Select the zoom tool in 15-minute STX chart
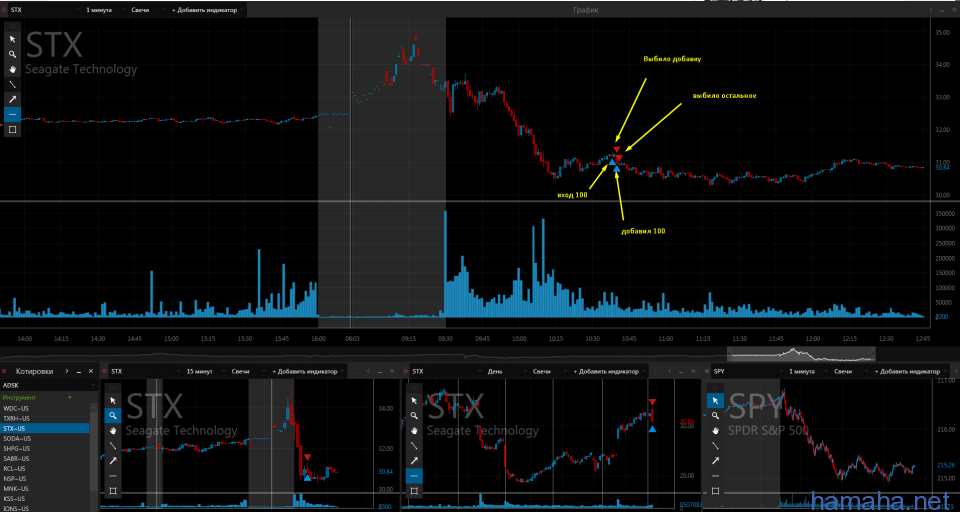 coord(113,415)
